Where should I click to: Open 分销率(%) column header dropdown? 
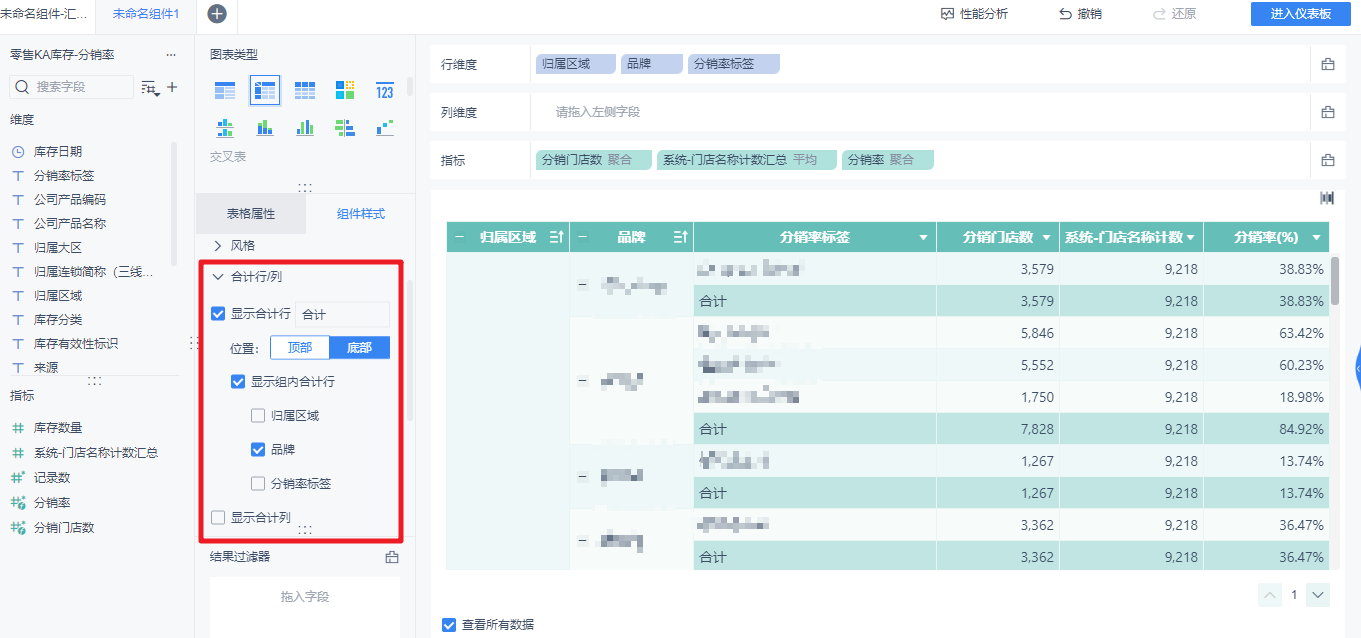pyautogui.click(x=1317, y=238)
